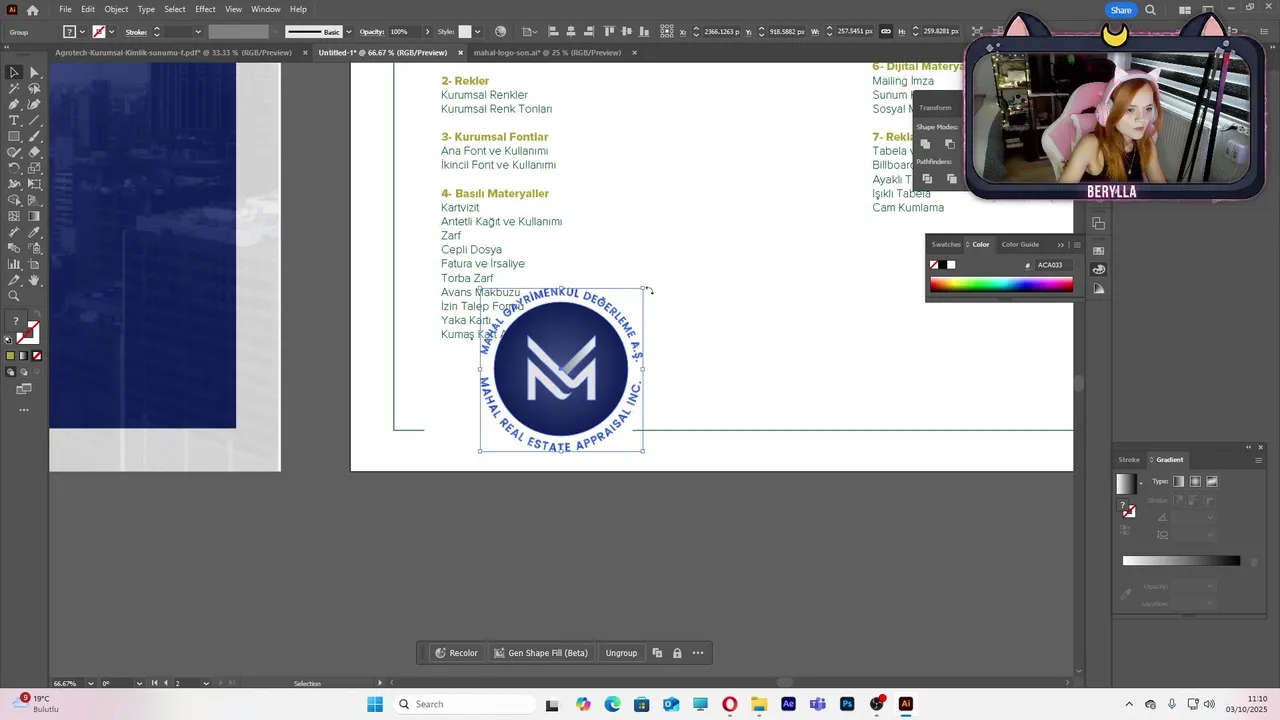Open the graphic Style dropdown
Image resolution: width=1280 pixels, height=720 pixels.
coord(478,32)
